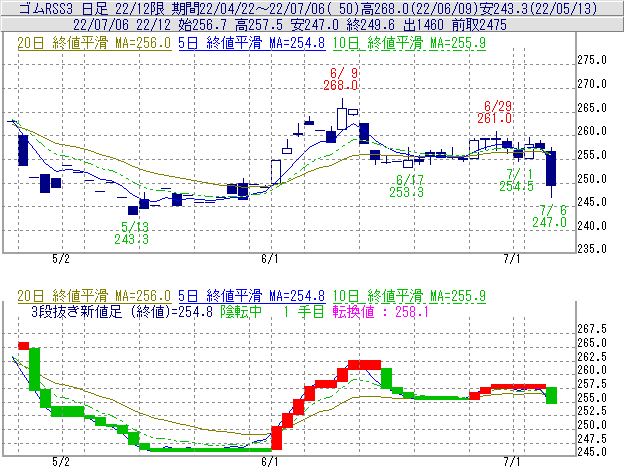The image size is (624, 475).
Task: Click the 3段抜き新値足 (終値)=254.8 label
Action: tap(122, 311)
